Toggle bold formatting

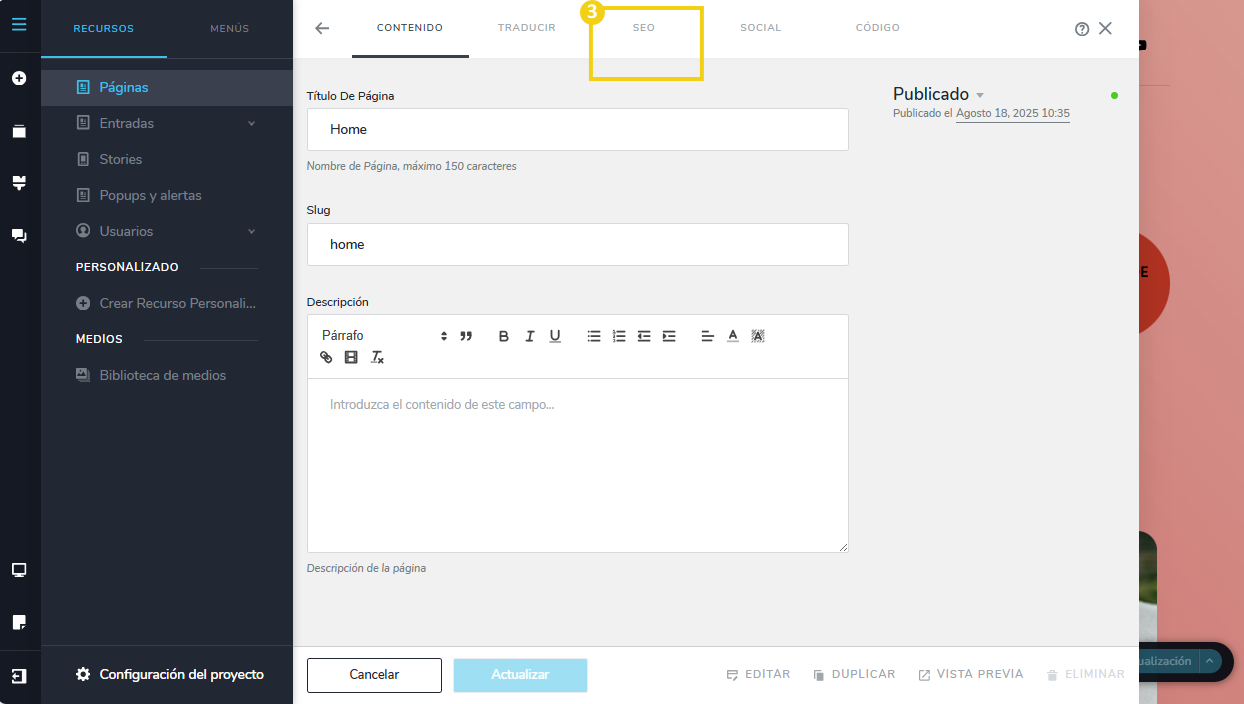[x=504, y=336]
